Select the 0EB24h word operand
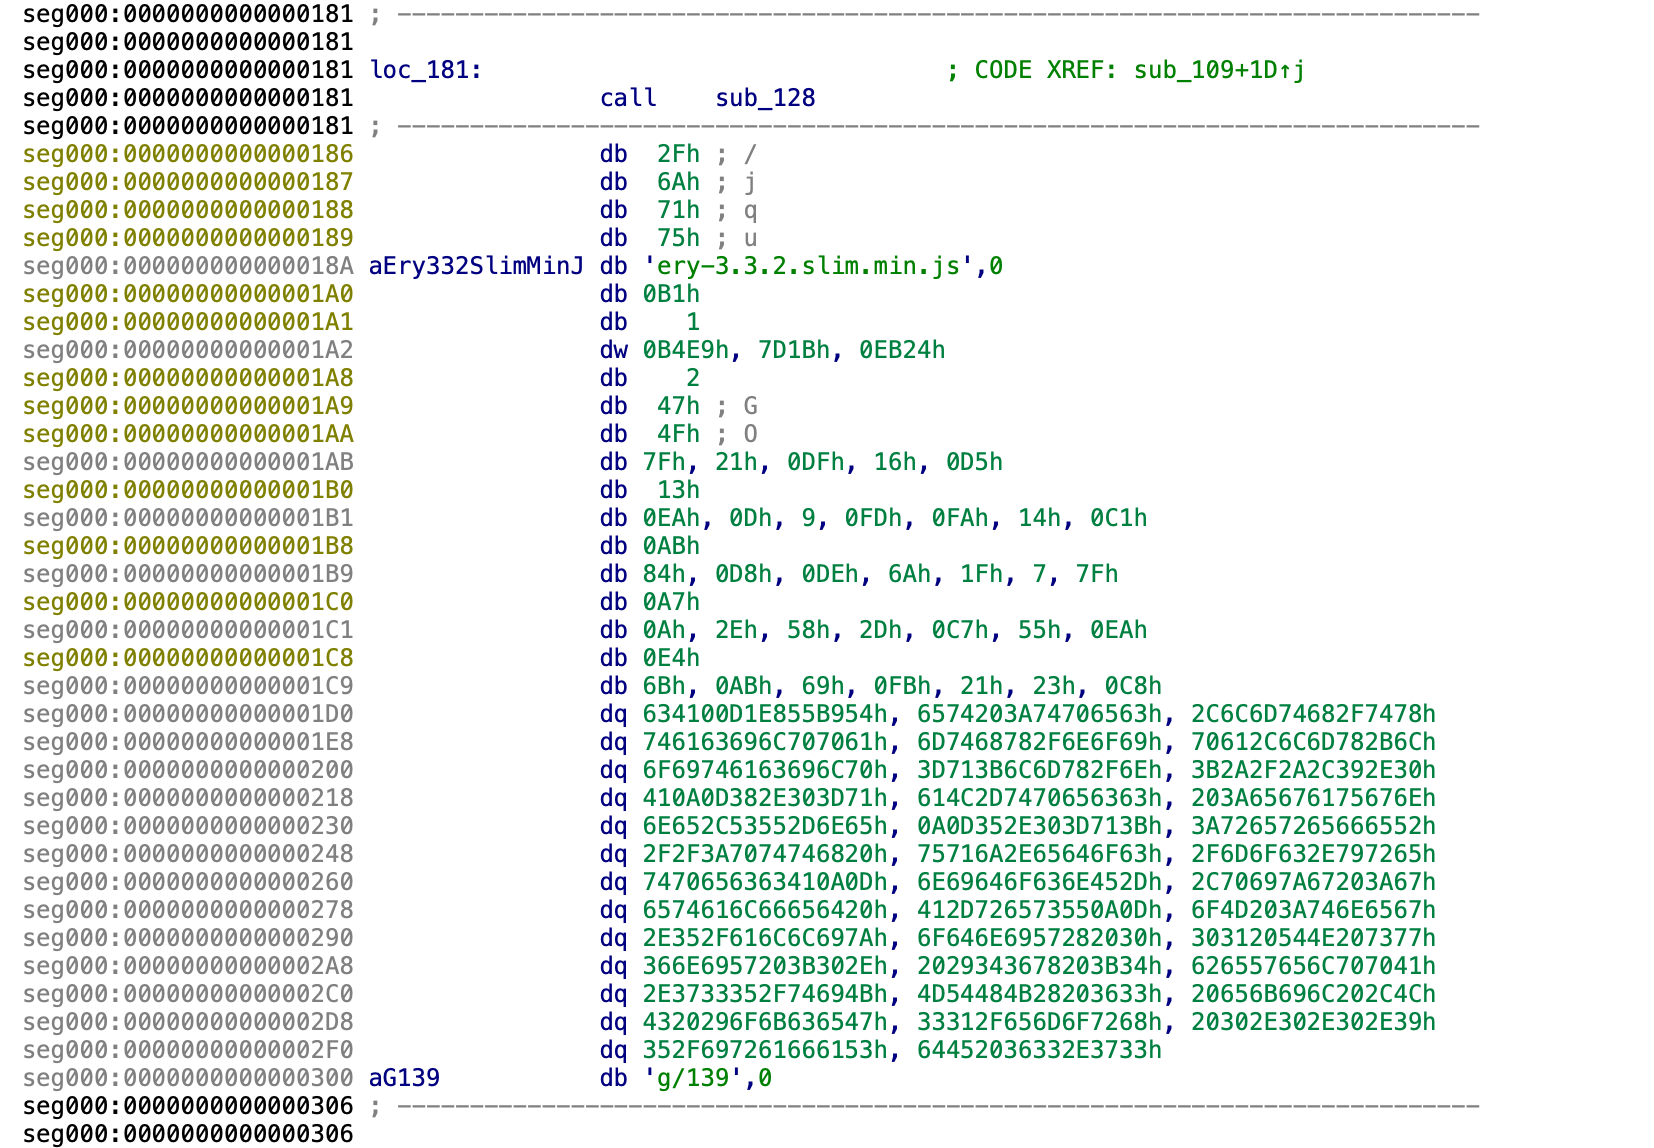1654x1148 pixels. [x=902, y=350]
